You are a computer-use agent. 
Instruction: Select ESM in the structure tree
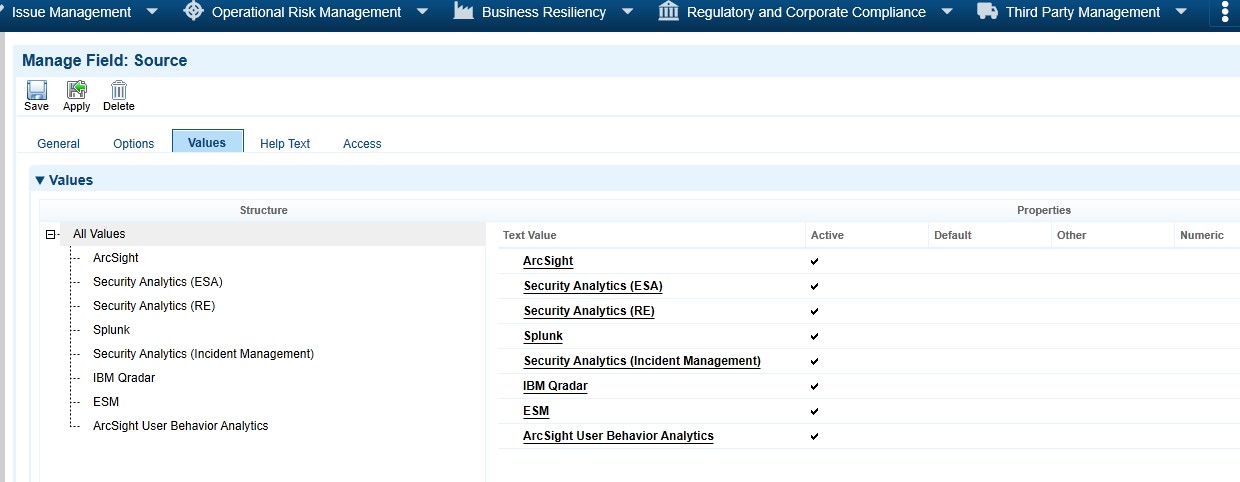[x=106, y=402]
